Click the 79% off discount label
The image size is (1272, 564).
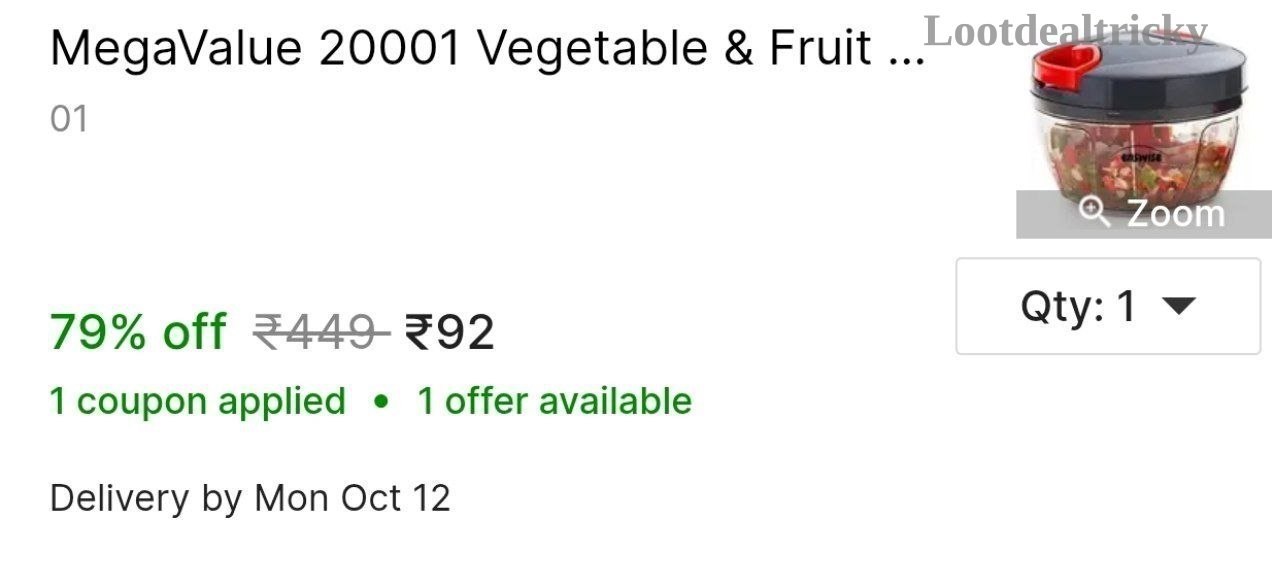(138, 331)
